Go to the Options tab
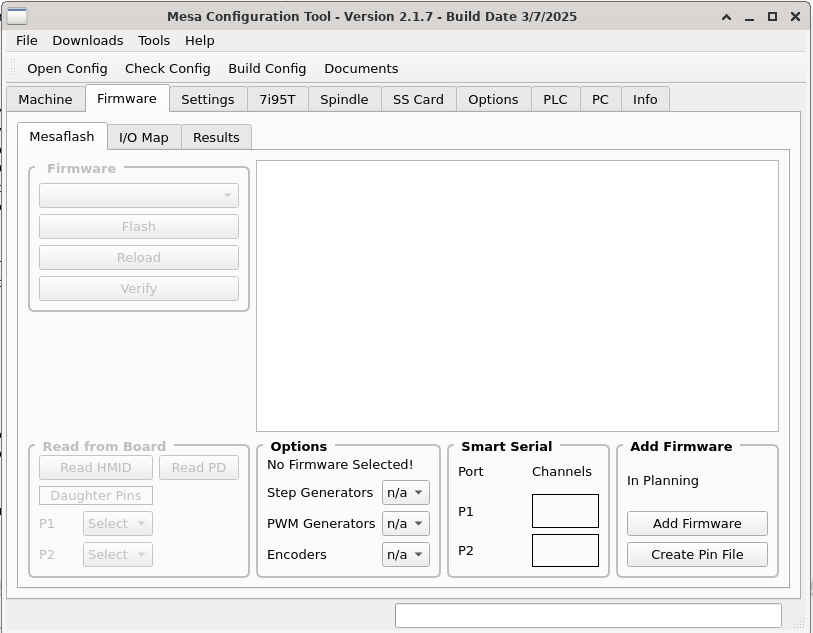The width and height of the screenshot is (813, 633). [x=493, y=99]
